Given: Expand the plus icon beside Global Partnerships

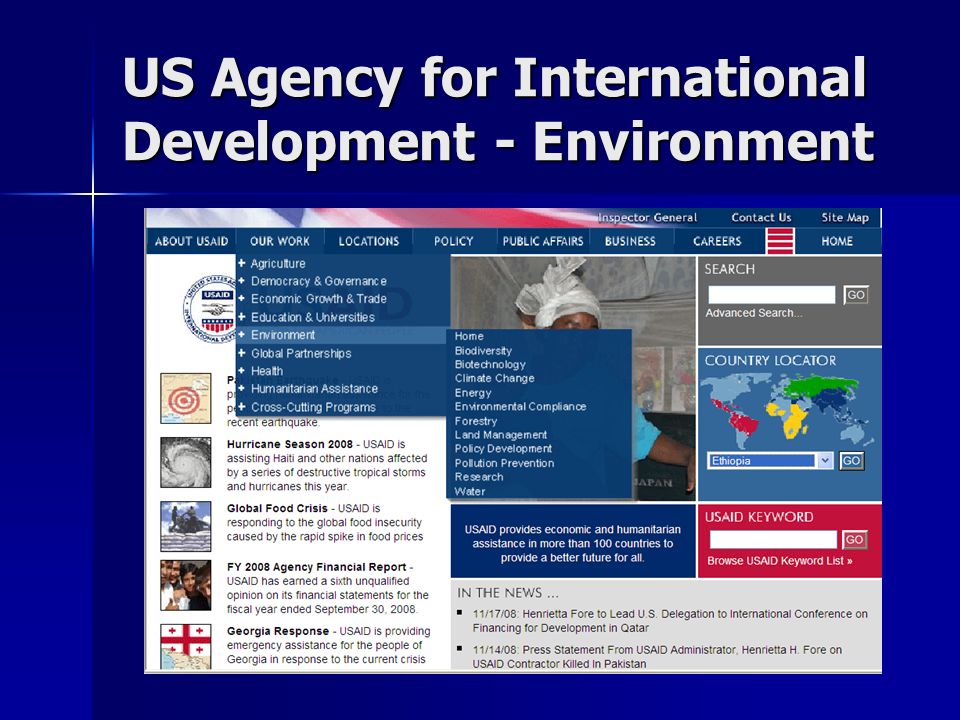Looking at the screenshot, I should [241, 353].
